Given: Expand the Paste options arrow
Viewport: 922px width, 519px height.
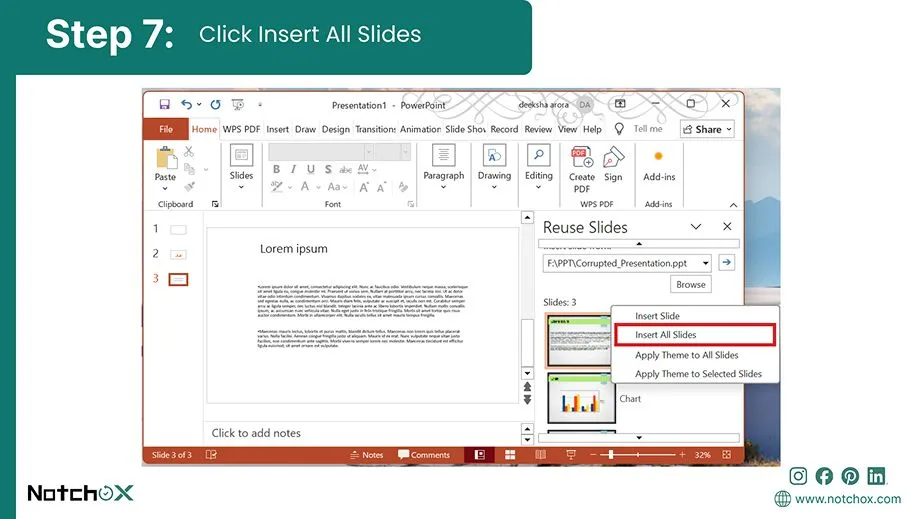Looking at the screenshot, I should click(165, 189).
